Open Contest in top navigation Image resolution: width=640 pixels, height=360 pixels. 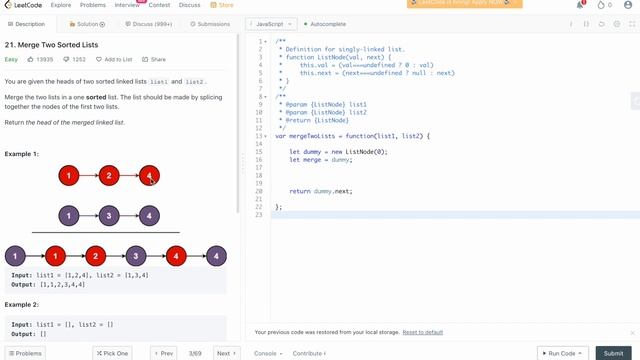click(159, 5)
